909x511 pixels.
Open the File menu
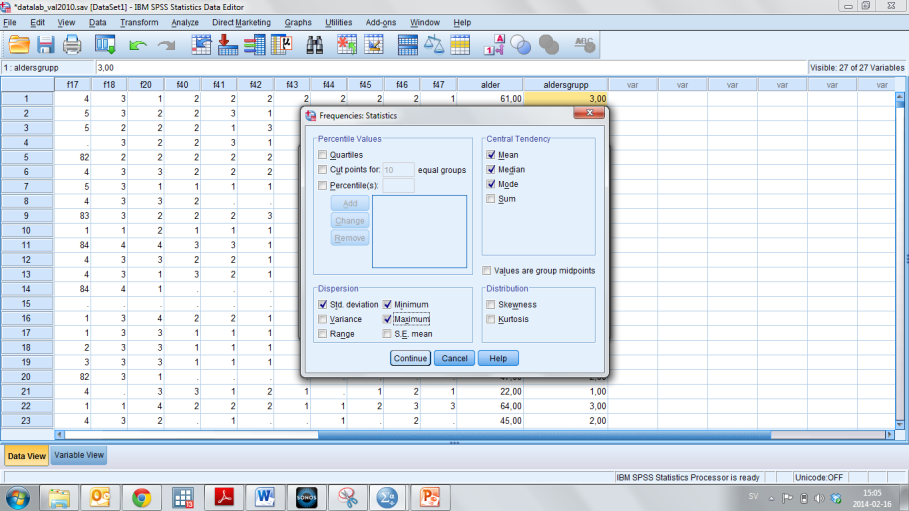(10, 23)
